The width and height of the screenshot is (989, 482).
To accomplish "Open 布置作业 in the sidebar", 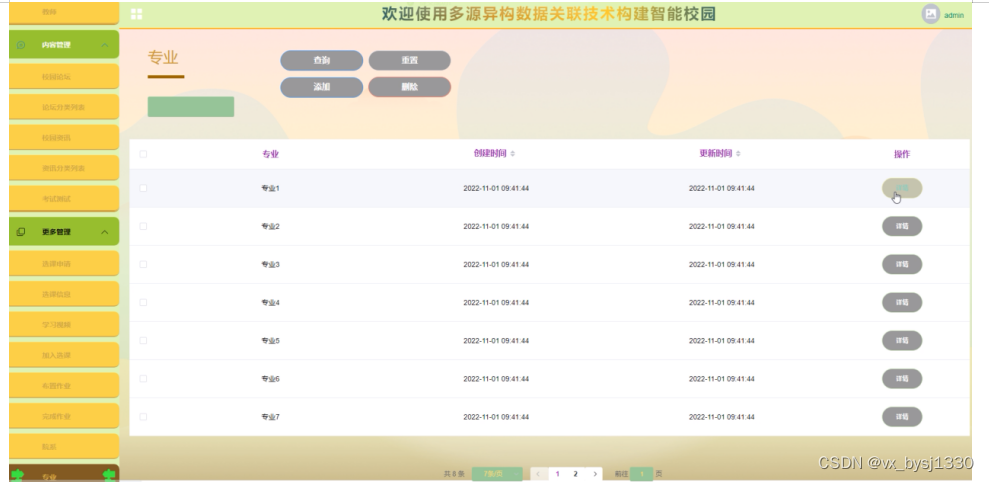I will click(x=64, y=385).
